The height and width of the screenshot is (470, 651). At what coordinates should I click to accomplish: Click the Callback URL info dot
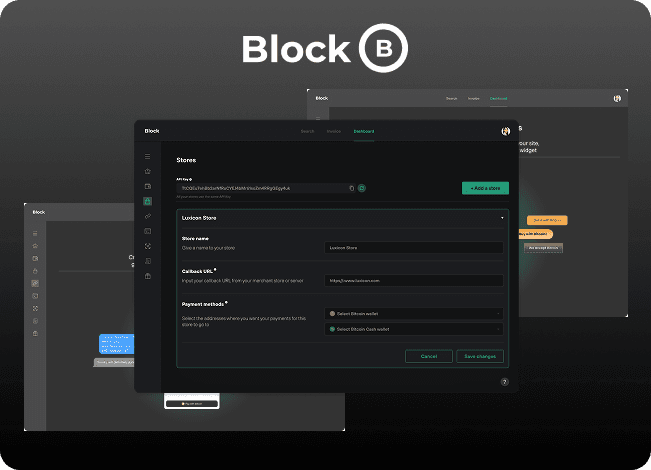click(x=215, y=270)
